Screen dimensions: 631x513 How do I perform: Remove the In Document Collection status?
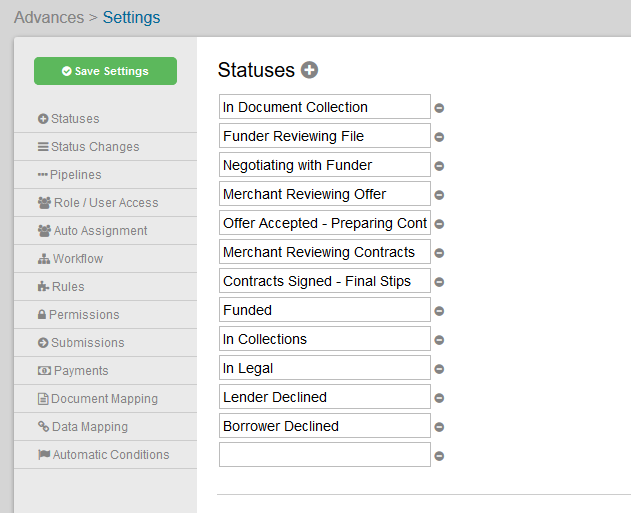point(439,108)
